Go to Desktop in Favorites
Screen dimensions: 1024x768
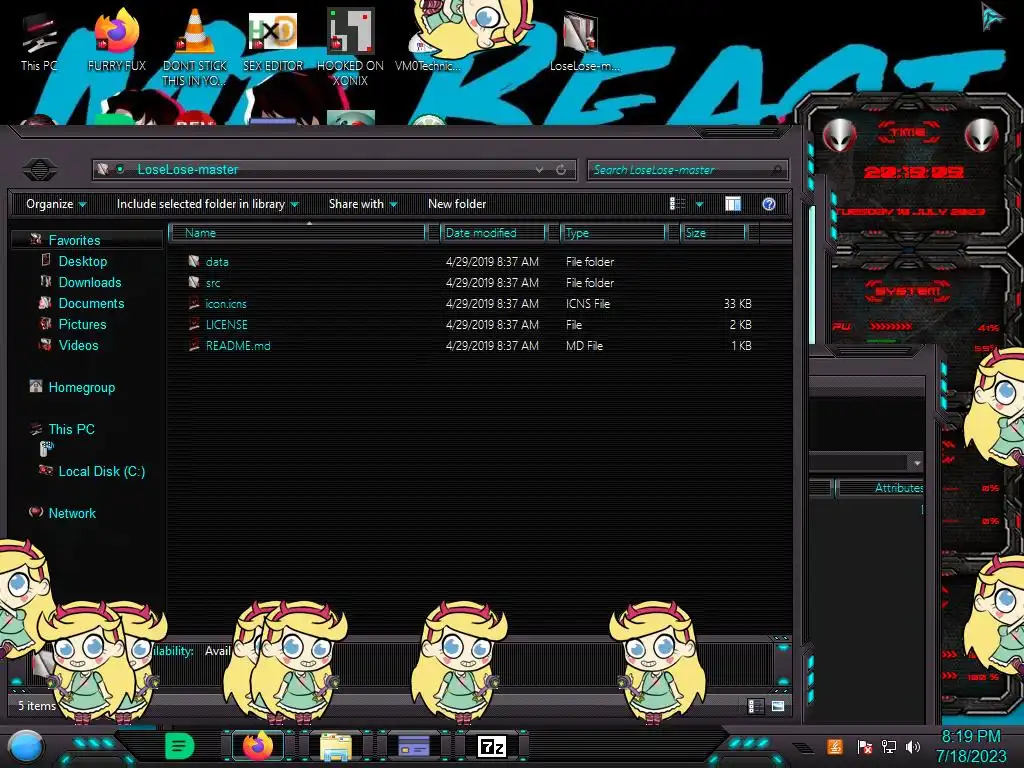tap(83, 261)
